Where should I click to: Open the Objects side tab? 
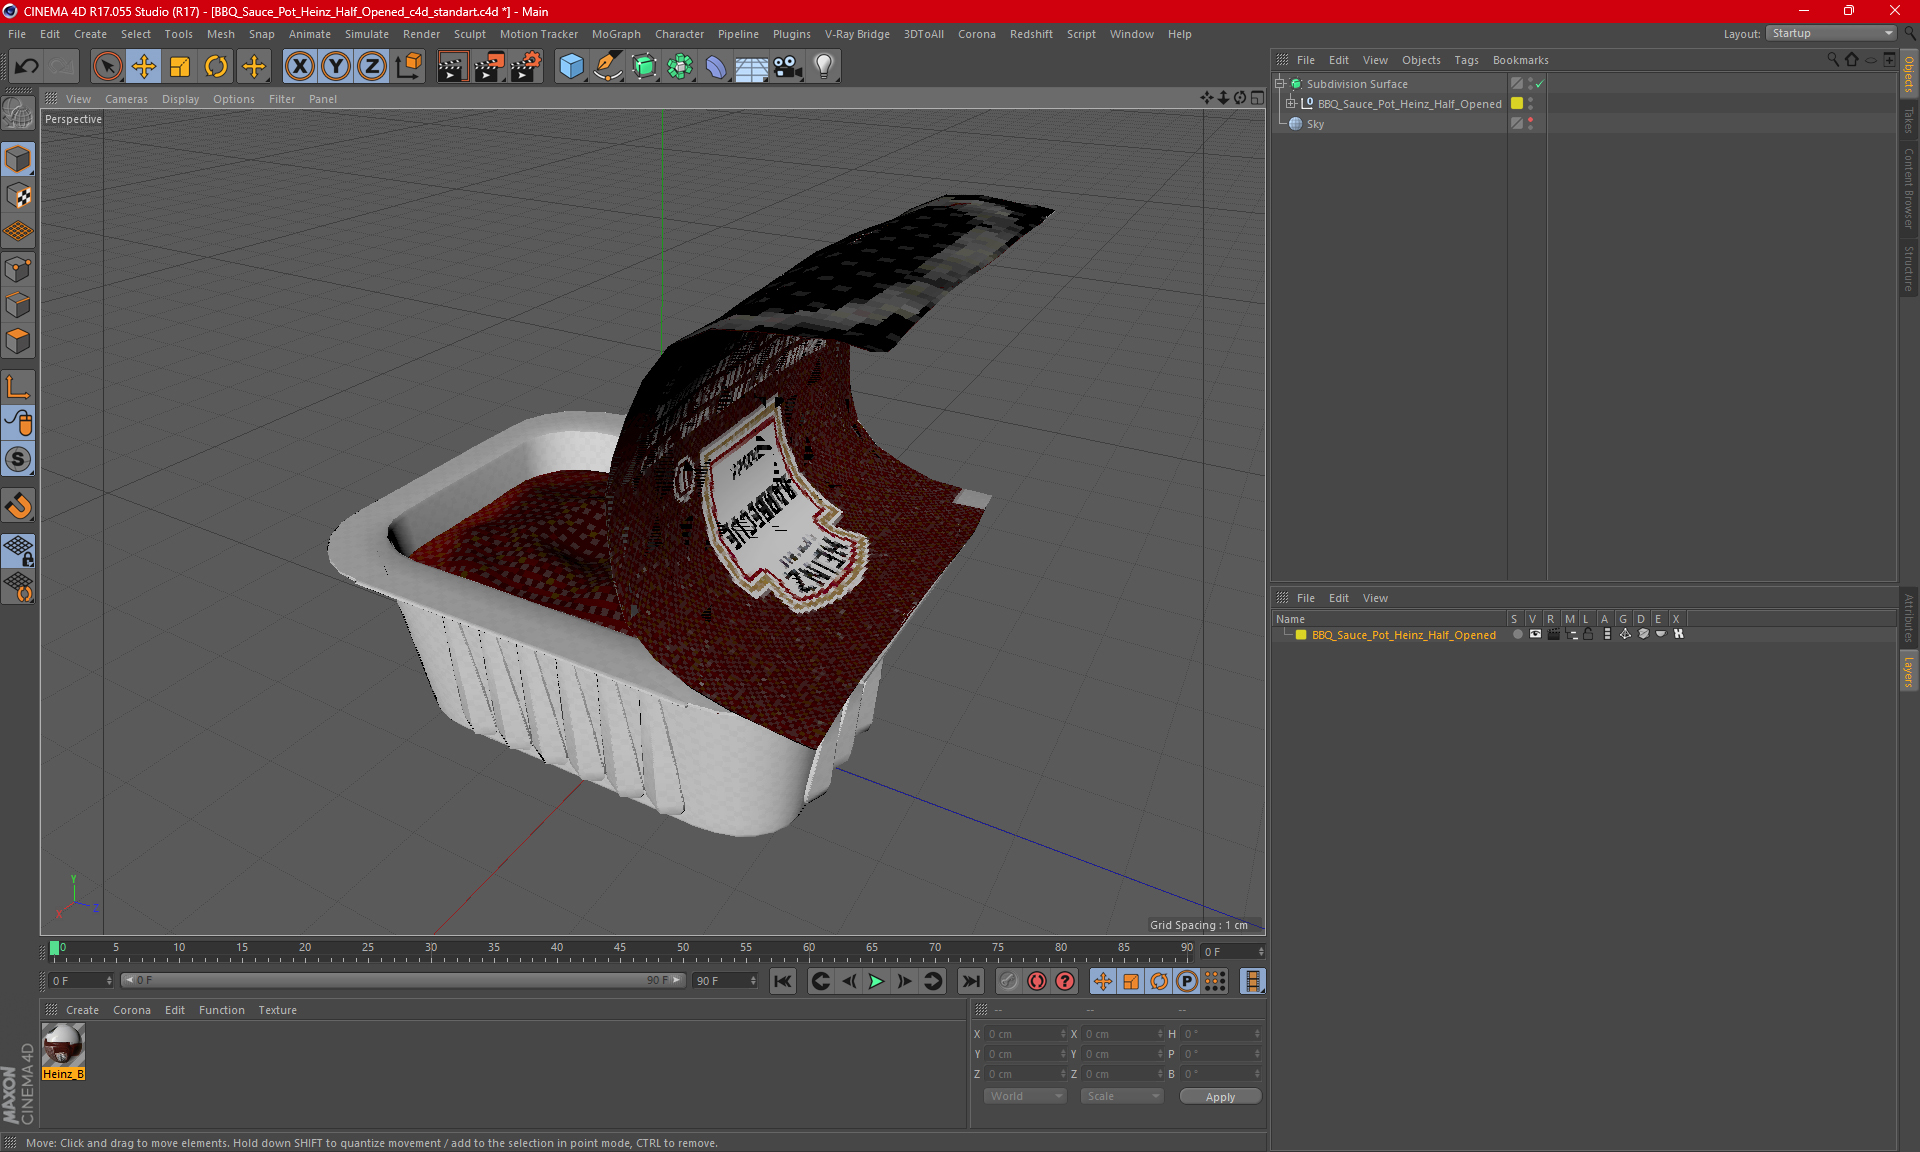click(1909, 73)
